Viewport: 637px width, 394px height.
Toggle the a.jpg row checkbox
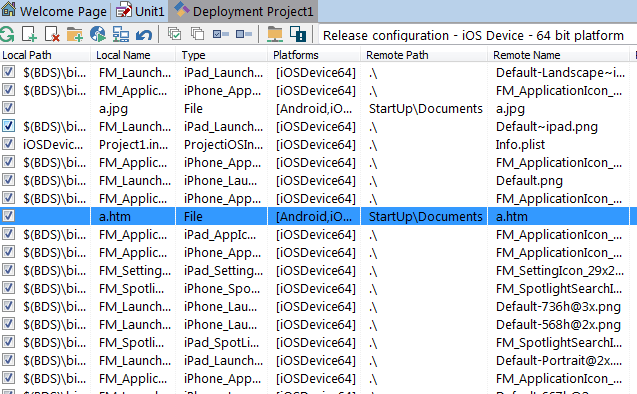click(x=8, y=108)
